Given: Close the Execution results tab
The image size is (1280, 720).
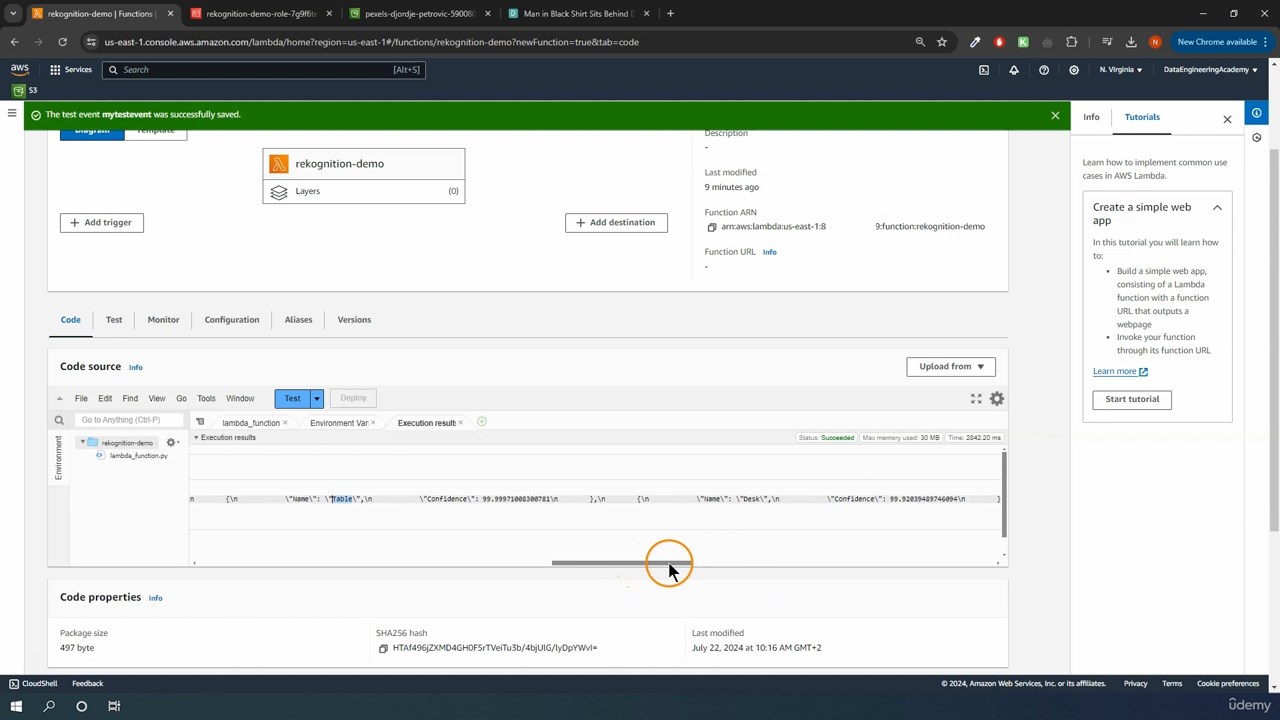Looking at the screenshot, I should [x=460, y=423].
